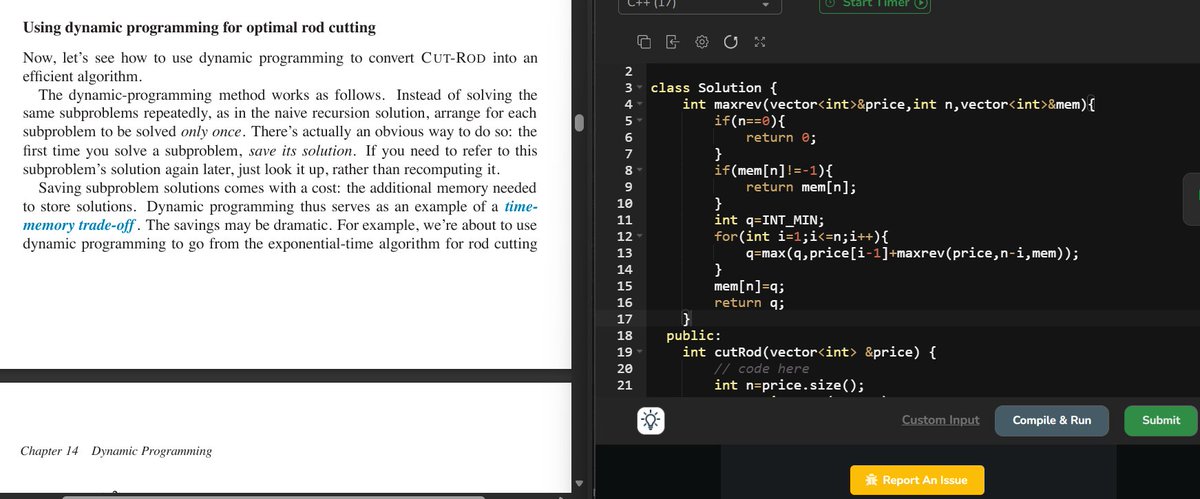1200x499 pixels.
Task: Collapse the fold arrow at line 8
Action: 640,170
